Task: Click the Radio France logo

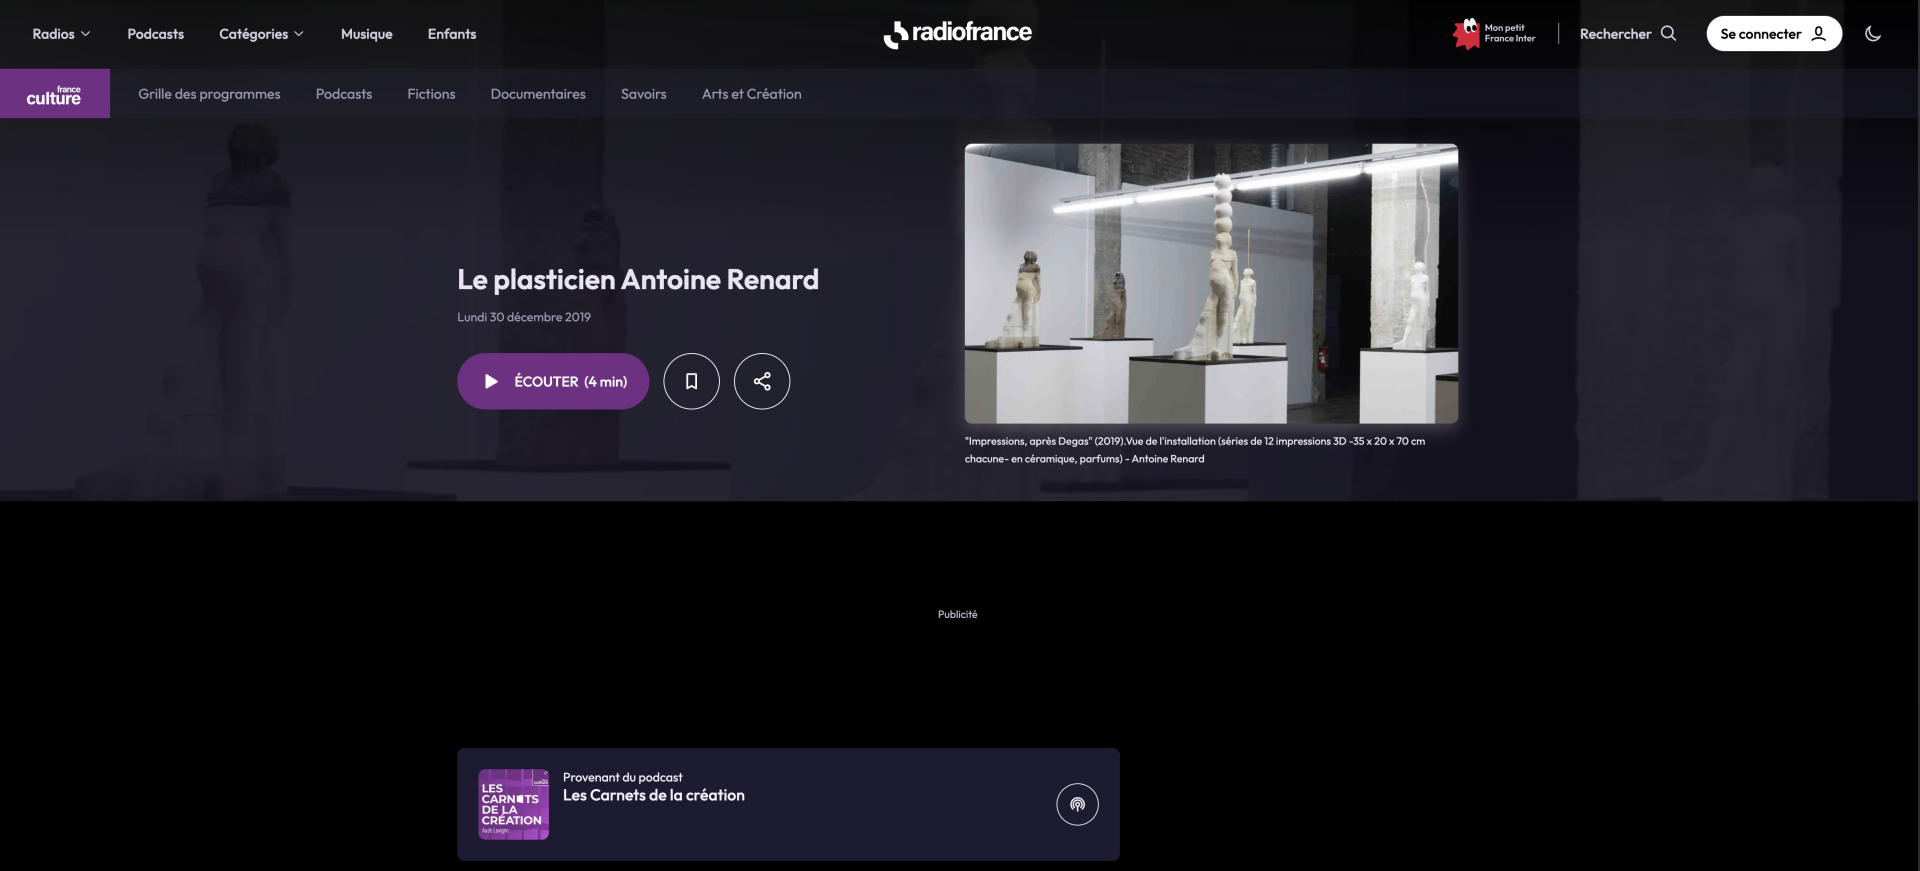Action: point(958,34)
